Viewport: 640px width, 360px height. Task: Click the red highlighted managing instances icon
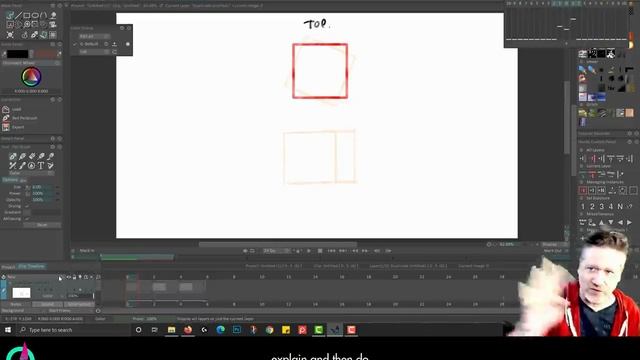click(x=583, y=190)
